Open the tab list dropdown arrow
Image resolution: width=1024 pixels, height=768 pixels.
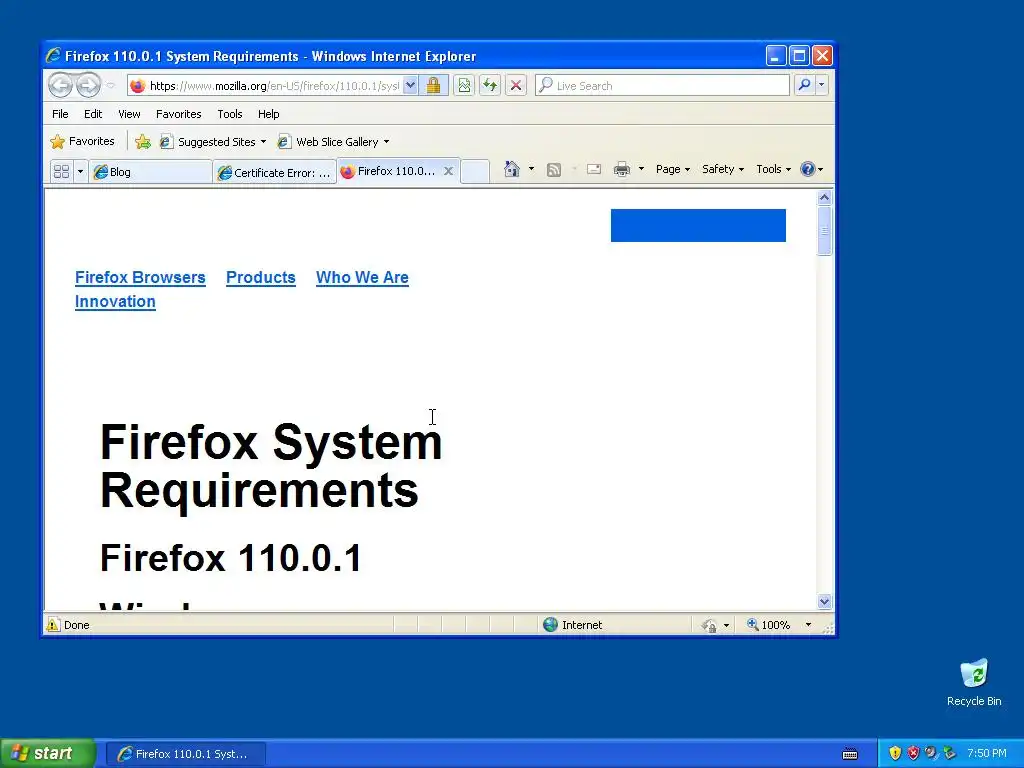[80, 172]
